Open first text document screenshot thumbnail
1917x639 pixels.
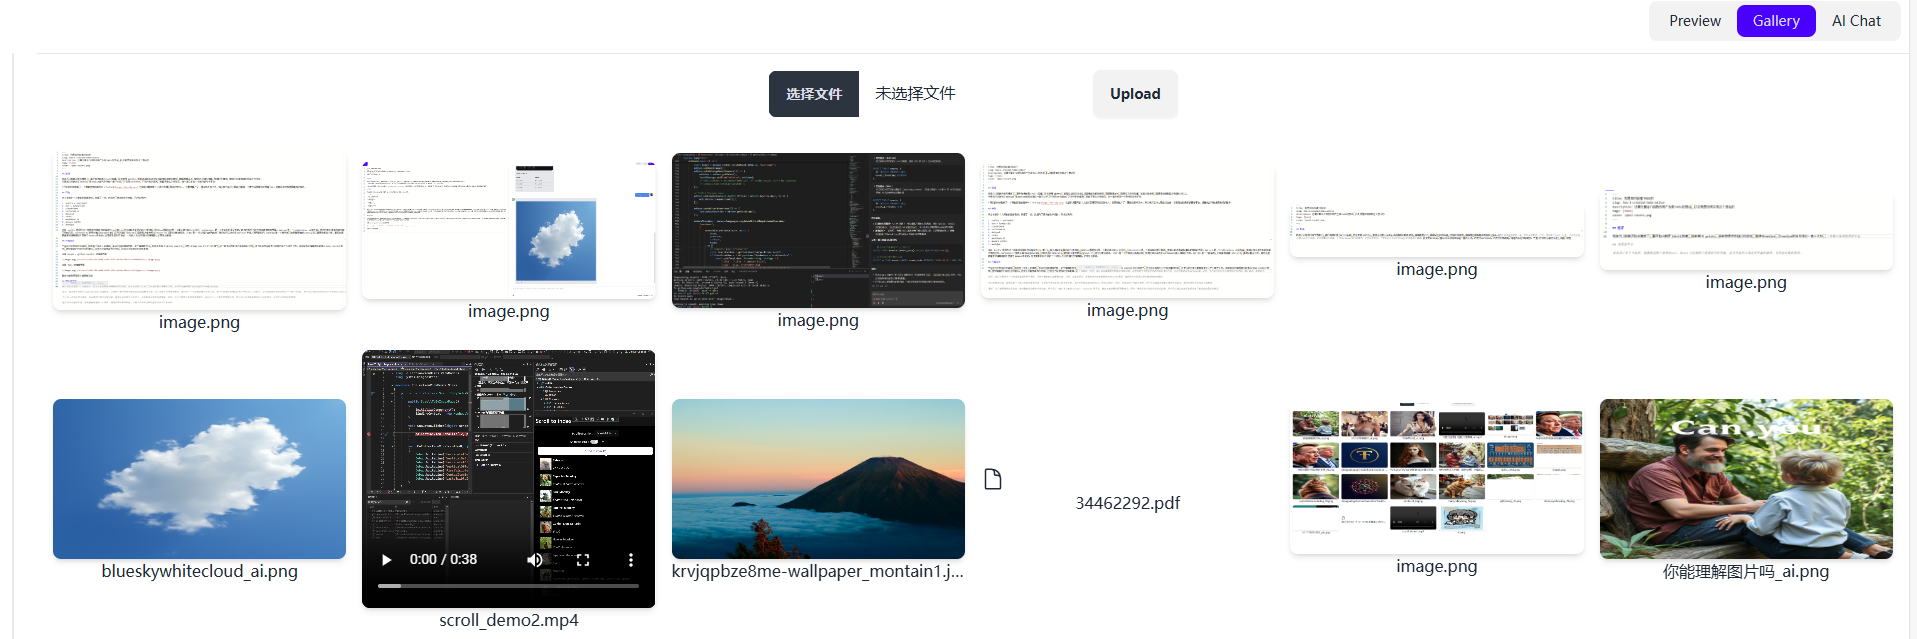pos(199,232)
